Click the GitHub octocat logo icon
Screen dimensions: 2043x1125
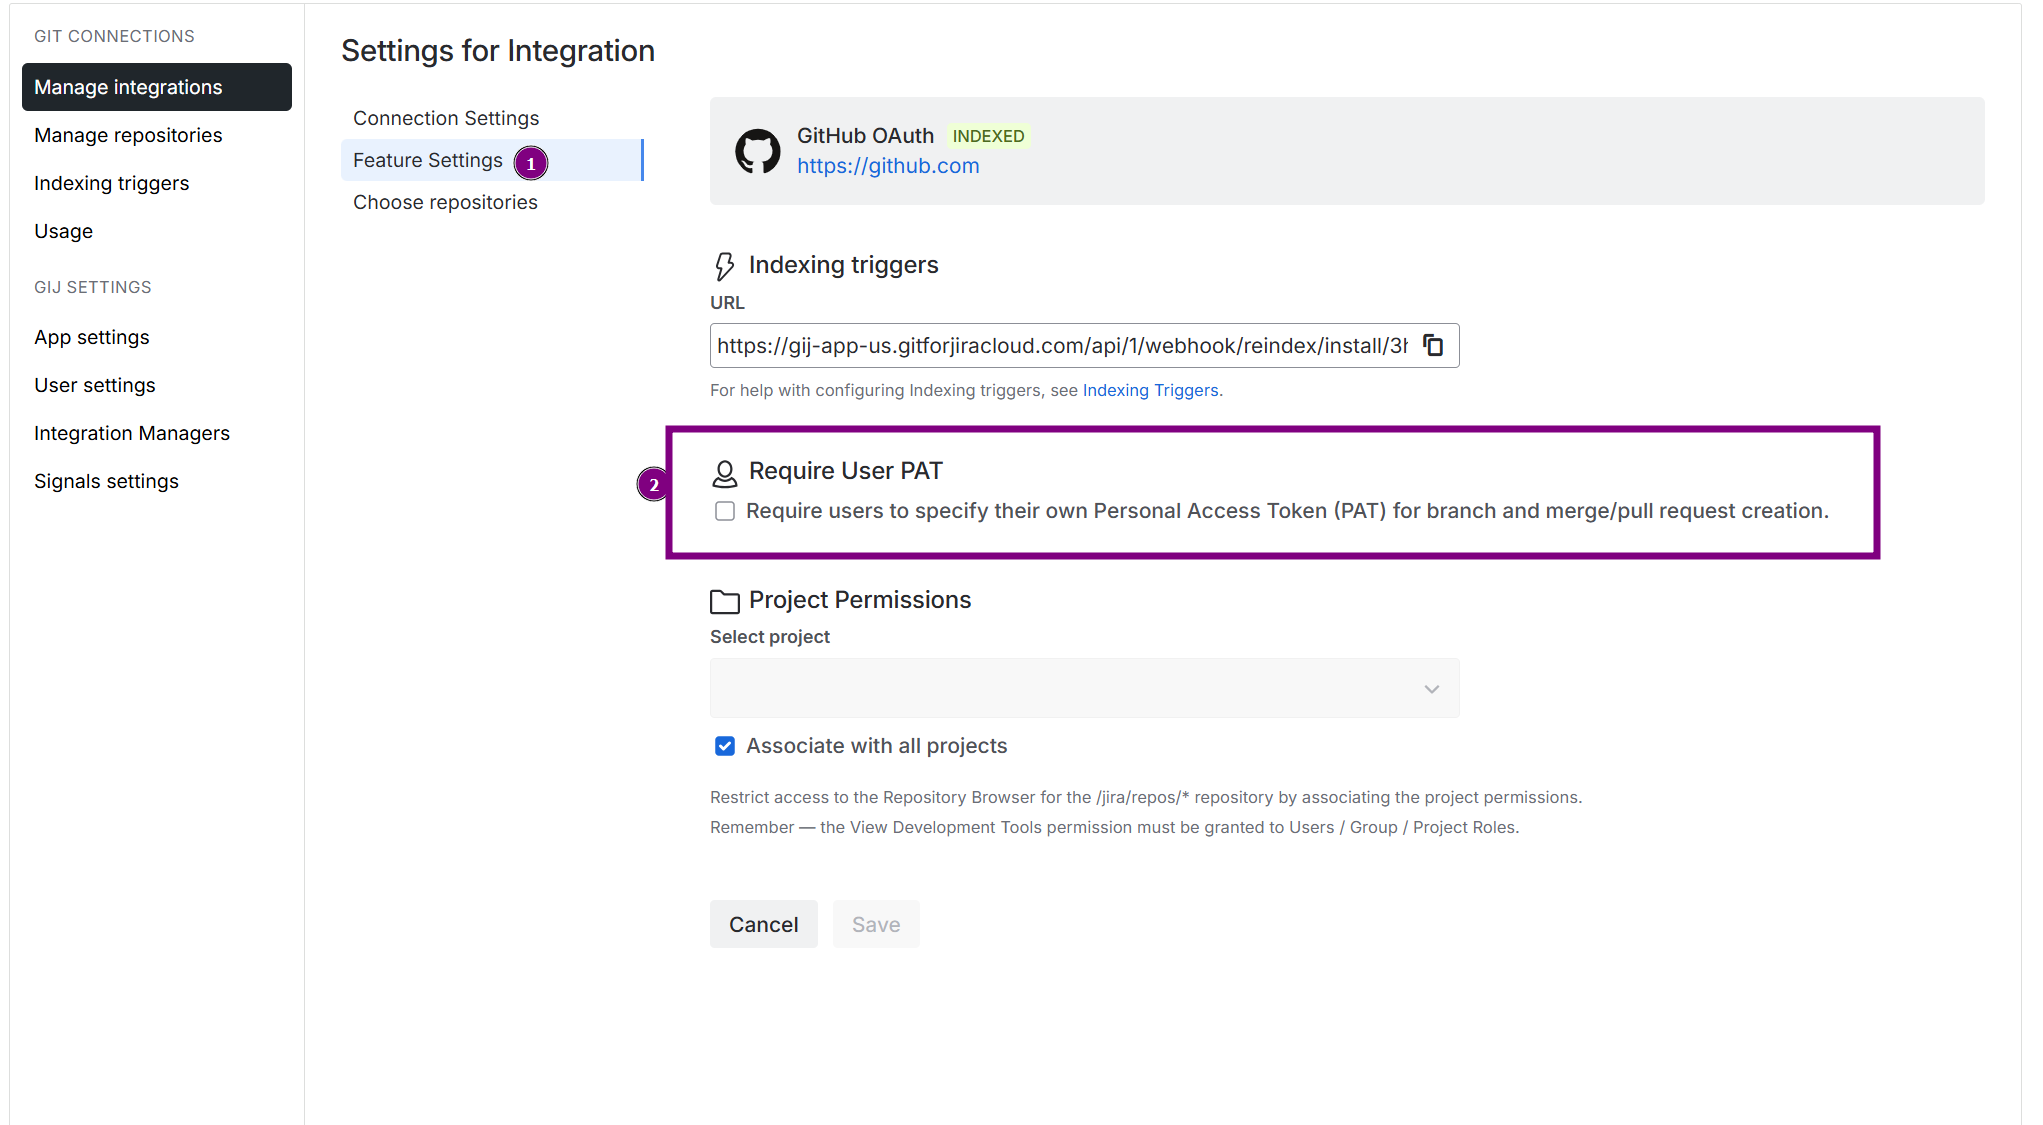(x=757, y=151)
